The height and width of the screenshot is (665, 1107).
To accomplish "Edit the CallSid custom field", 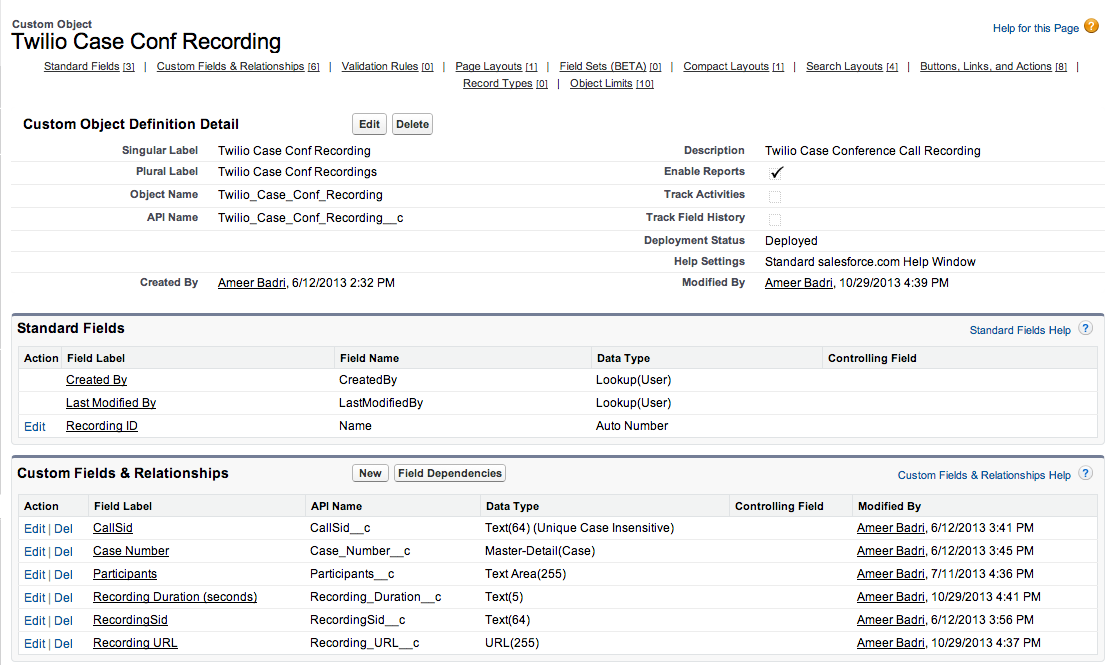I will pyautogui.click(x=35, y=529).
